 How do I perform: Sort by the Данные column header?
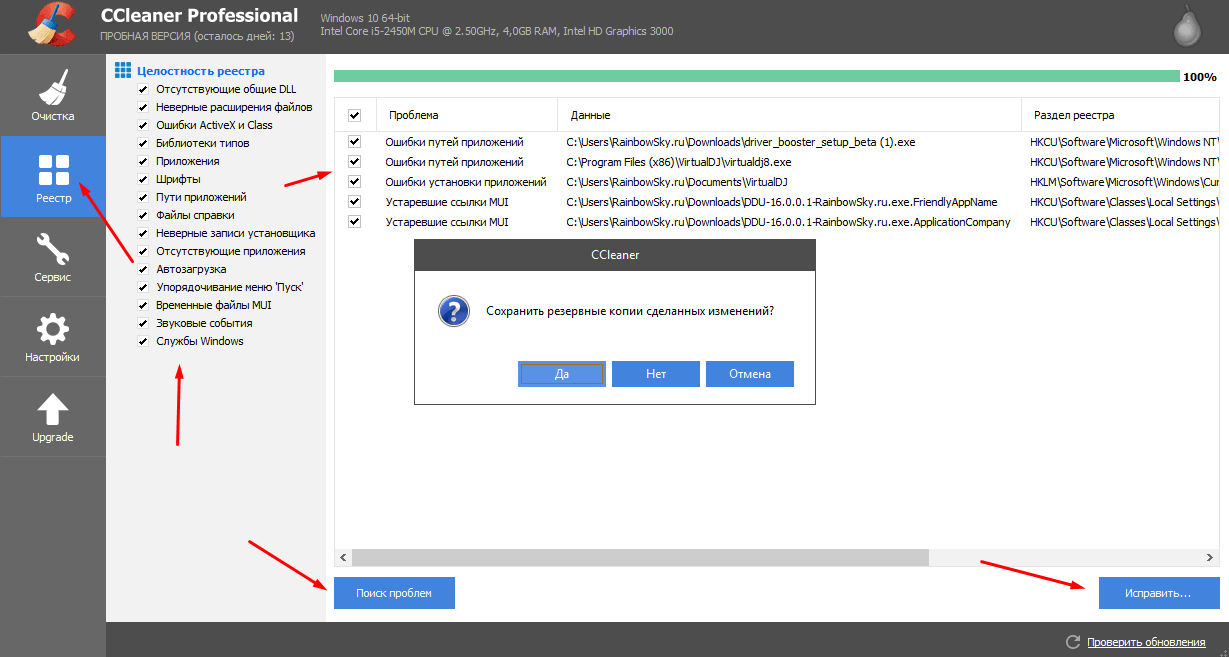pyautogui.click(x=789, y=115)
